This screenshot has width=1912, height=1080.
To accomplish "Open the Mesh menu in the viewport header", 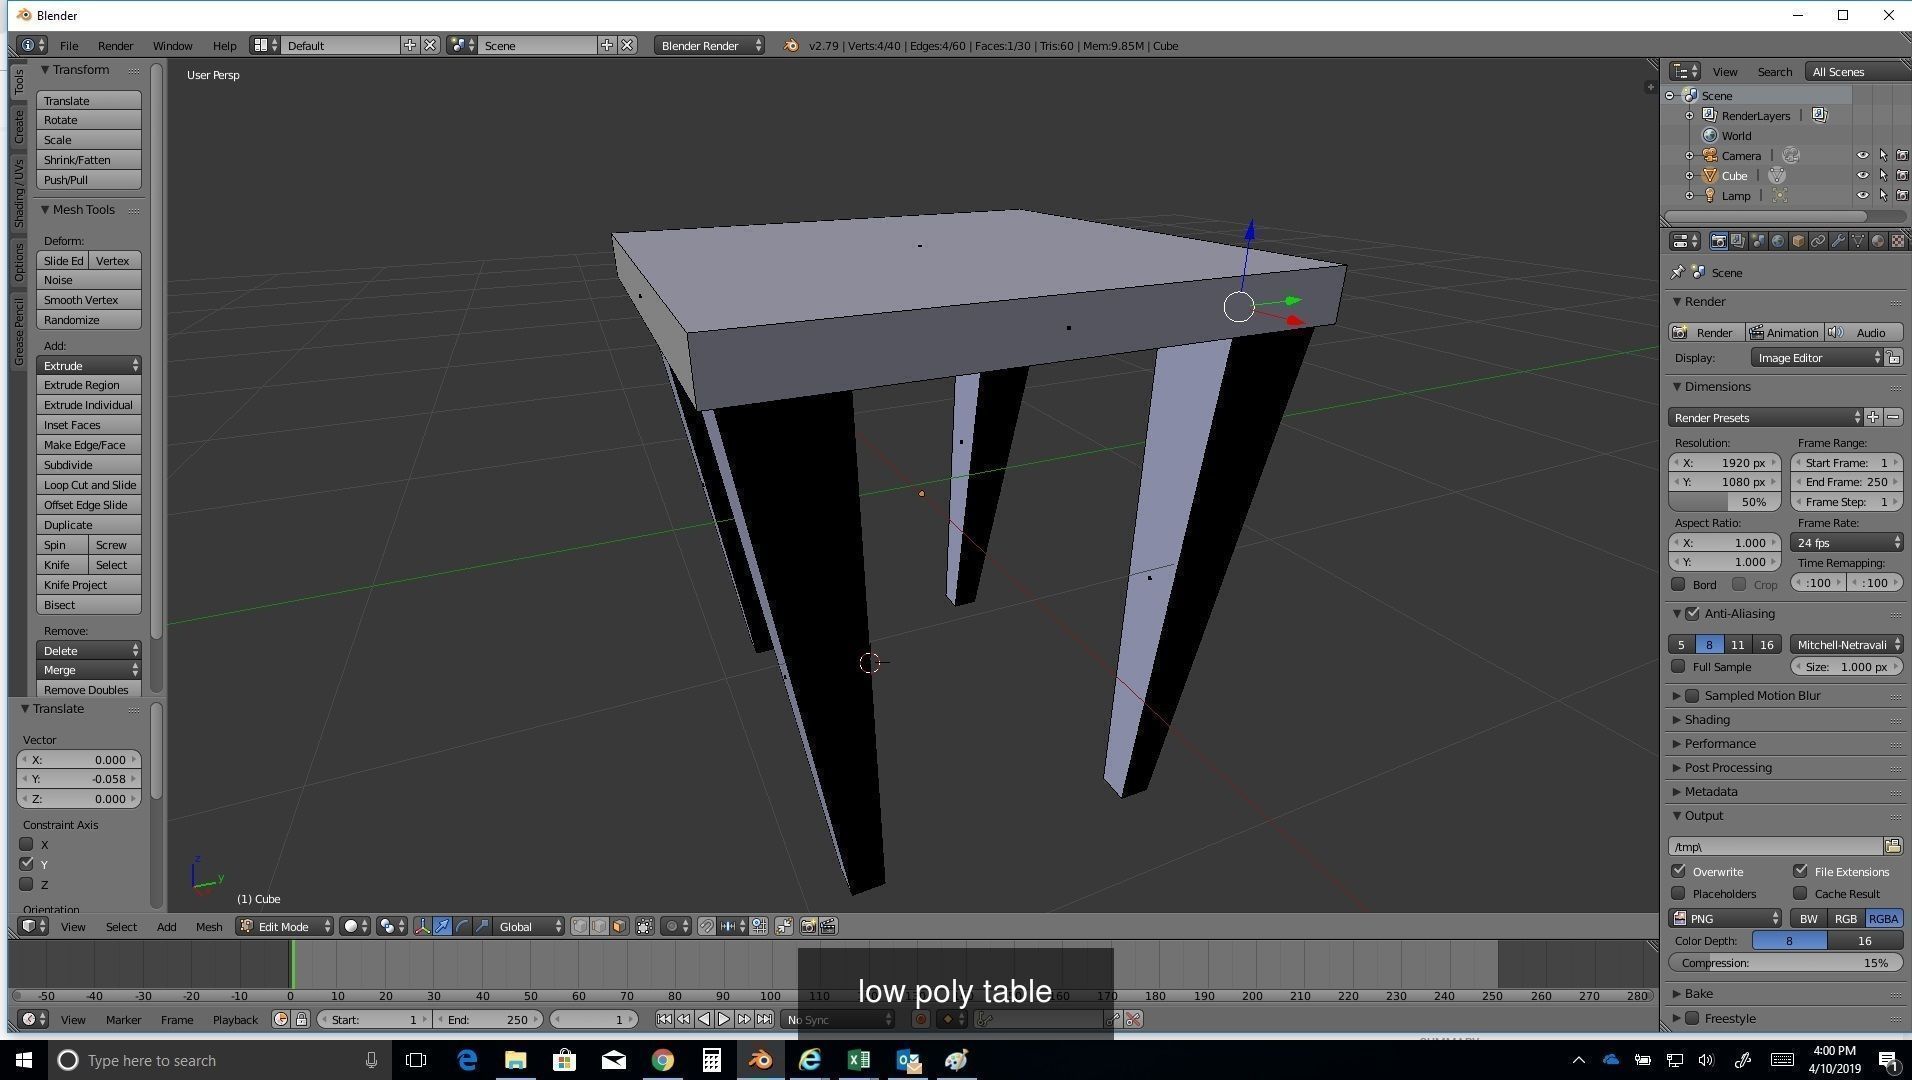I will [209, 927].
